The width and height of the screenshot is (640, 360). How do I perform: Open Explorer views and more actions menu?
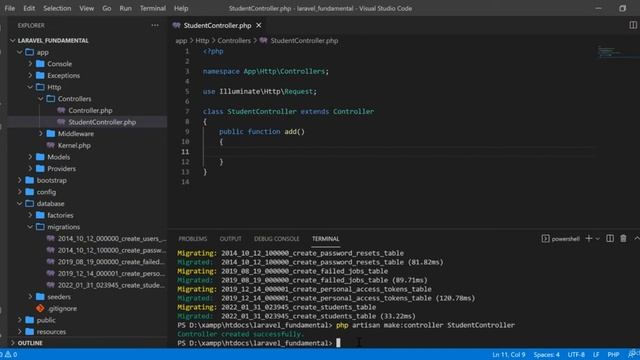click(x=155, y=25)
